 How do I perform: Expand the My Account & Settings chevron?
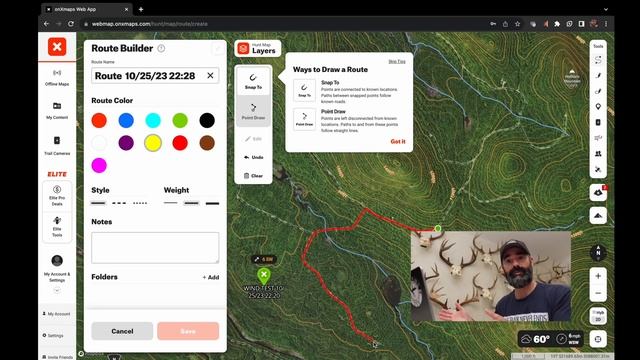[57, 290]
